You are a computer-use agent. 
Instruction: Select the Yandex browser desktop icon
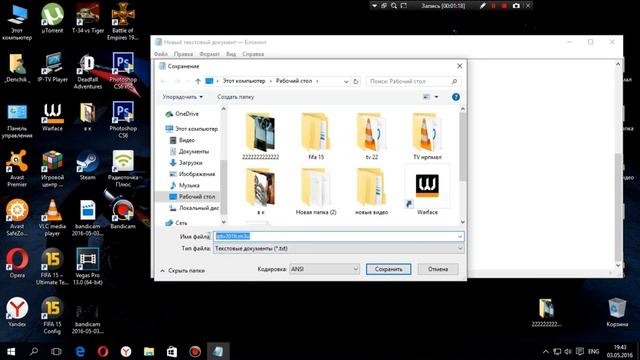click(x=17, y=312)
